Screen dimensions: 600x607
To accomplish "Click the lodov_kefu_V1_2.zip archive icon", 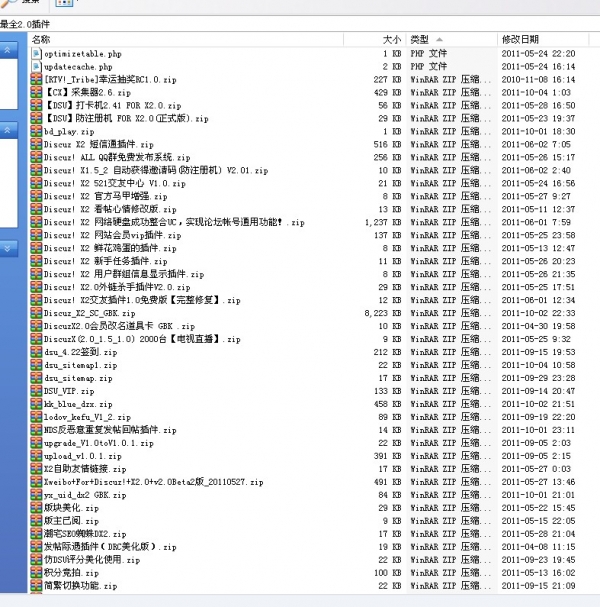I will point(36,417).
